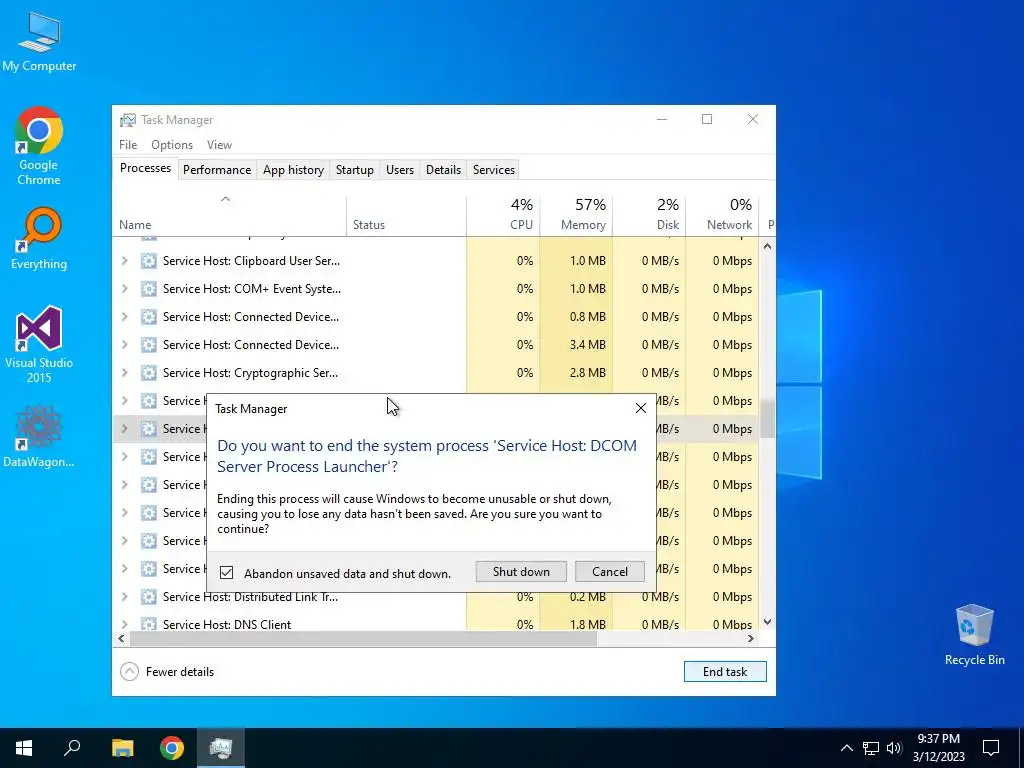Image resolution: width=1024 pixels, height=768 pixels.
Task: Uncheck Abandon unsaved data and shut down
Action: 227,573
